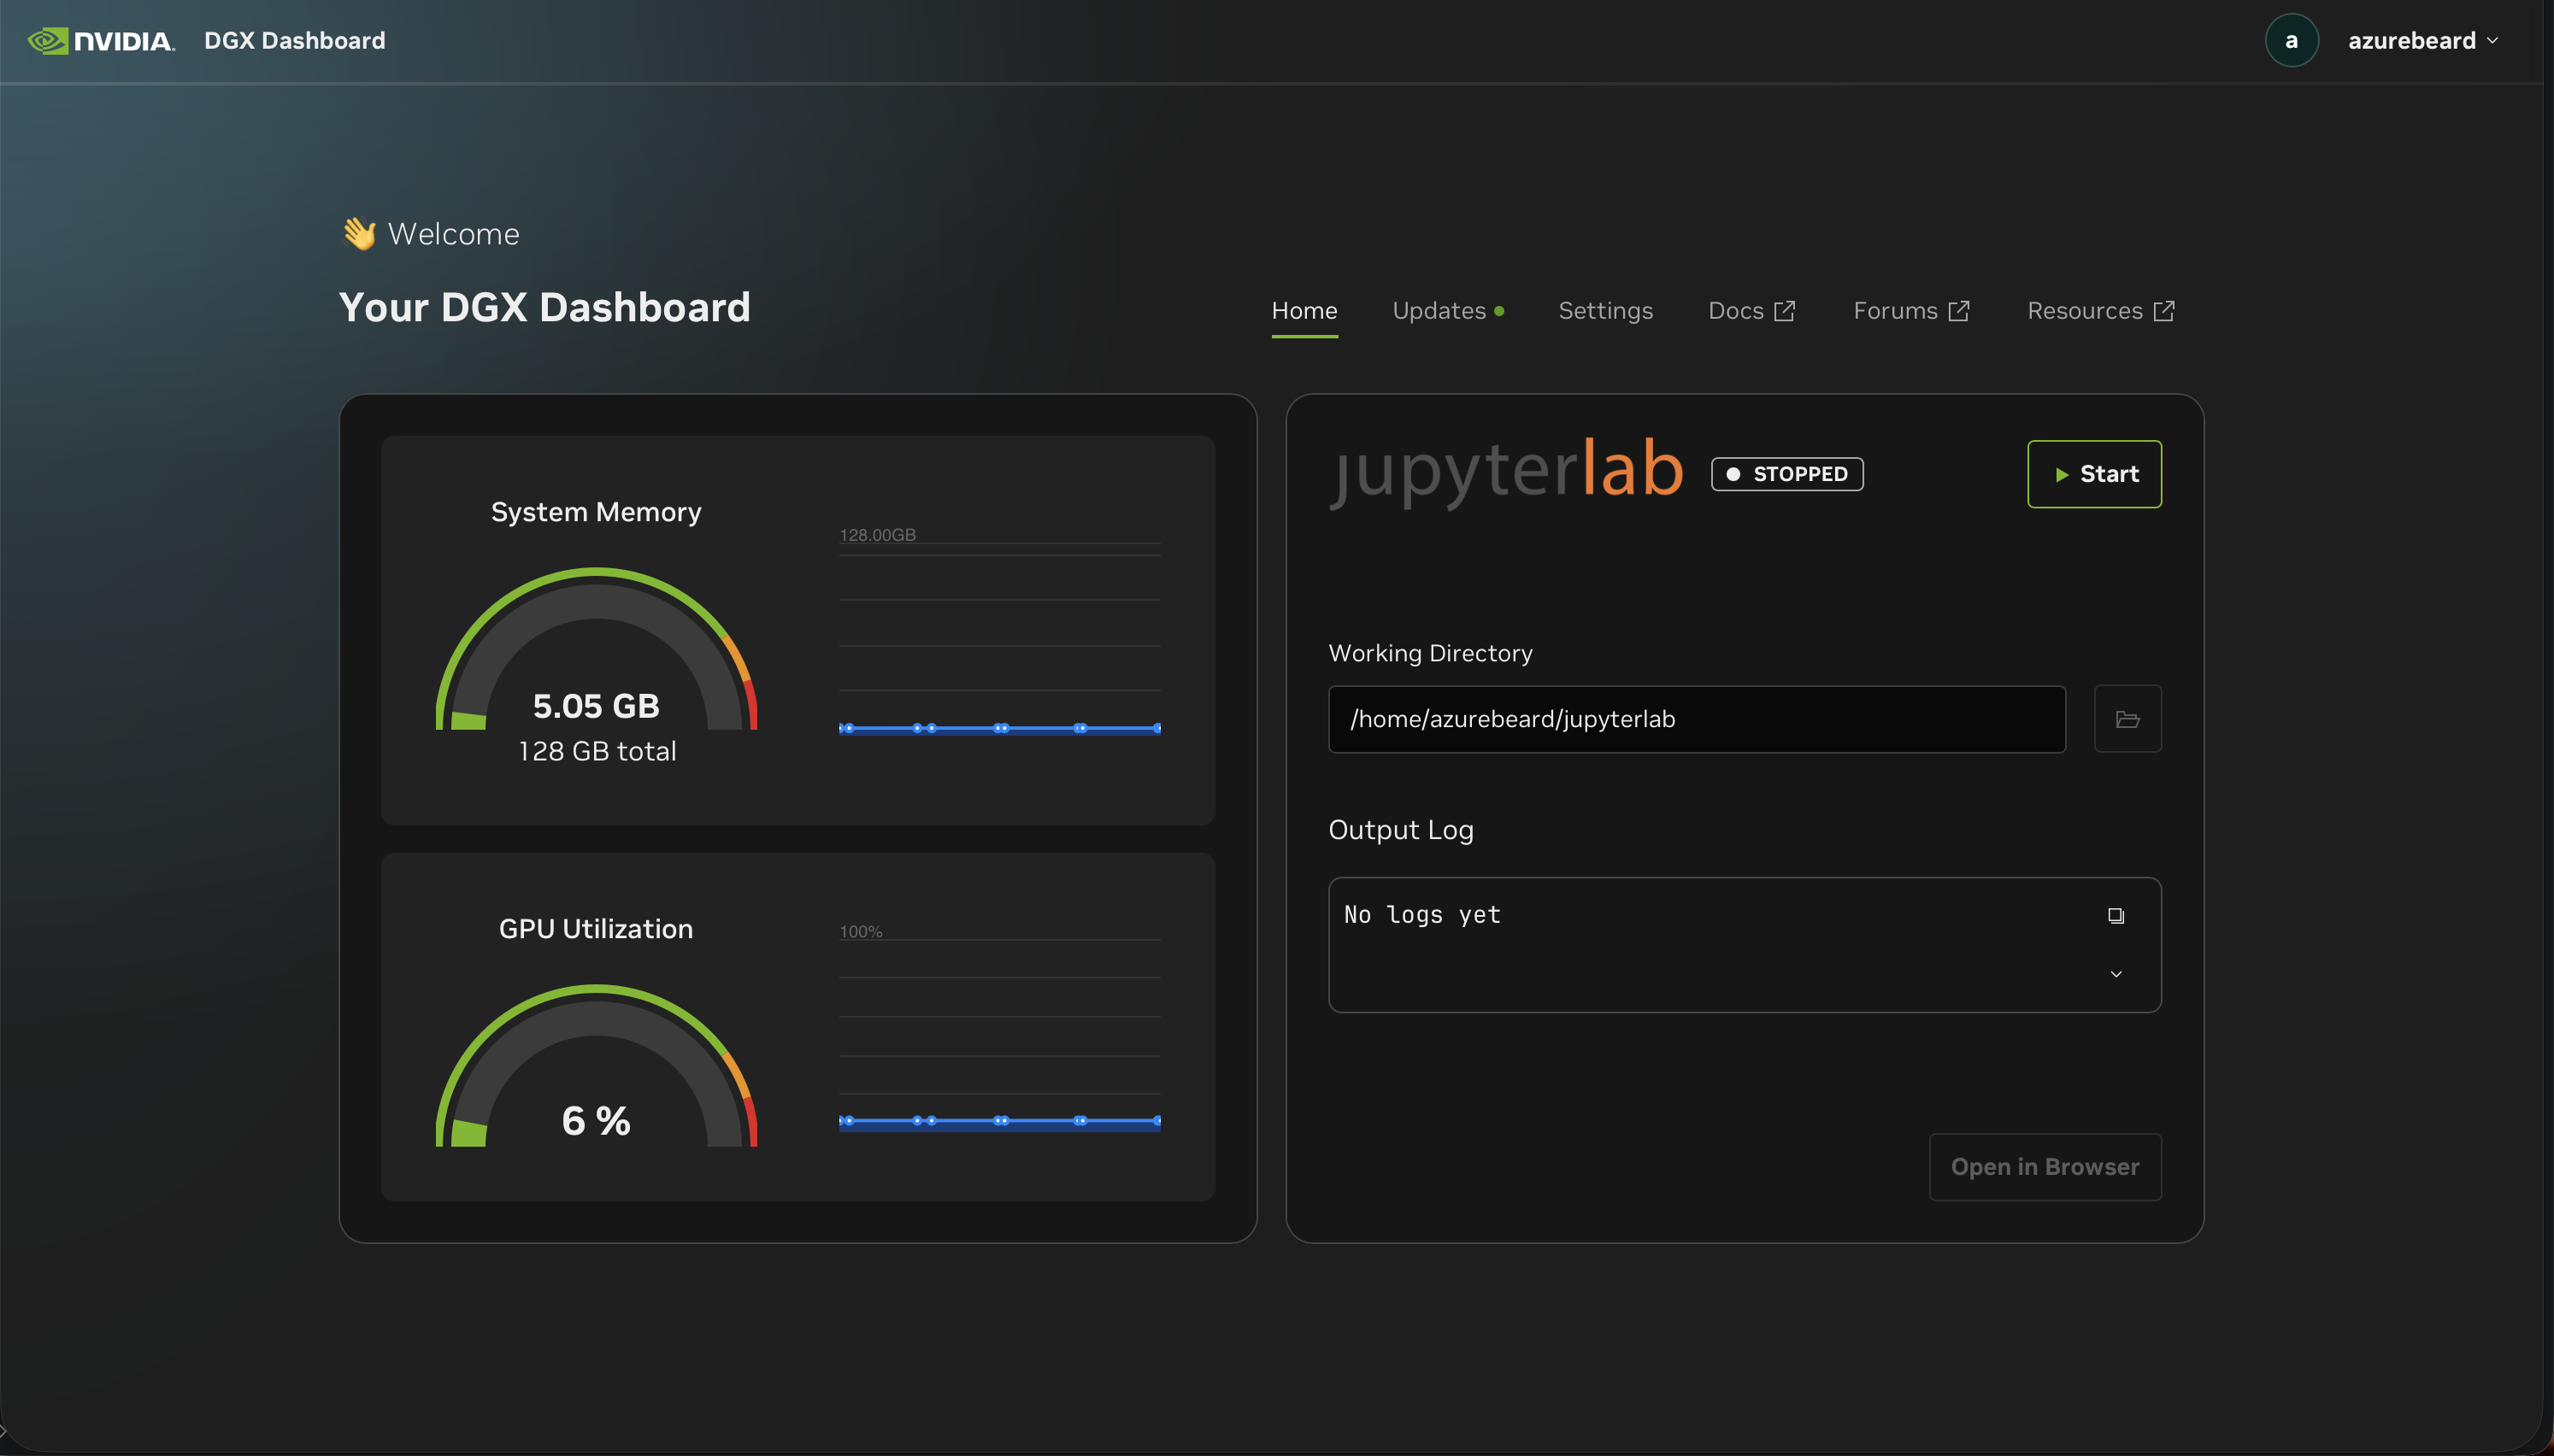Click the 100% chart axis label
The height and width of the screenshot is (1456, 2554).
click(861, 931)
